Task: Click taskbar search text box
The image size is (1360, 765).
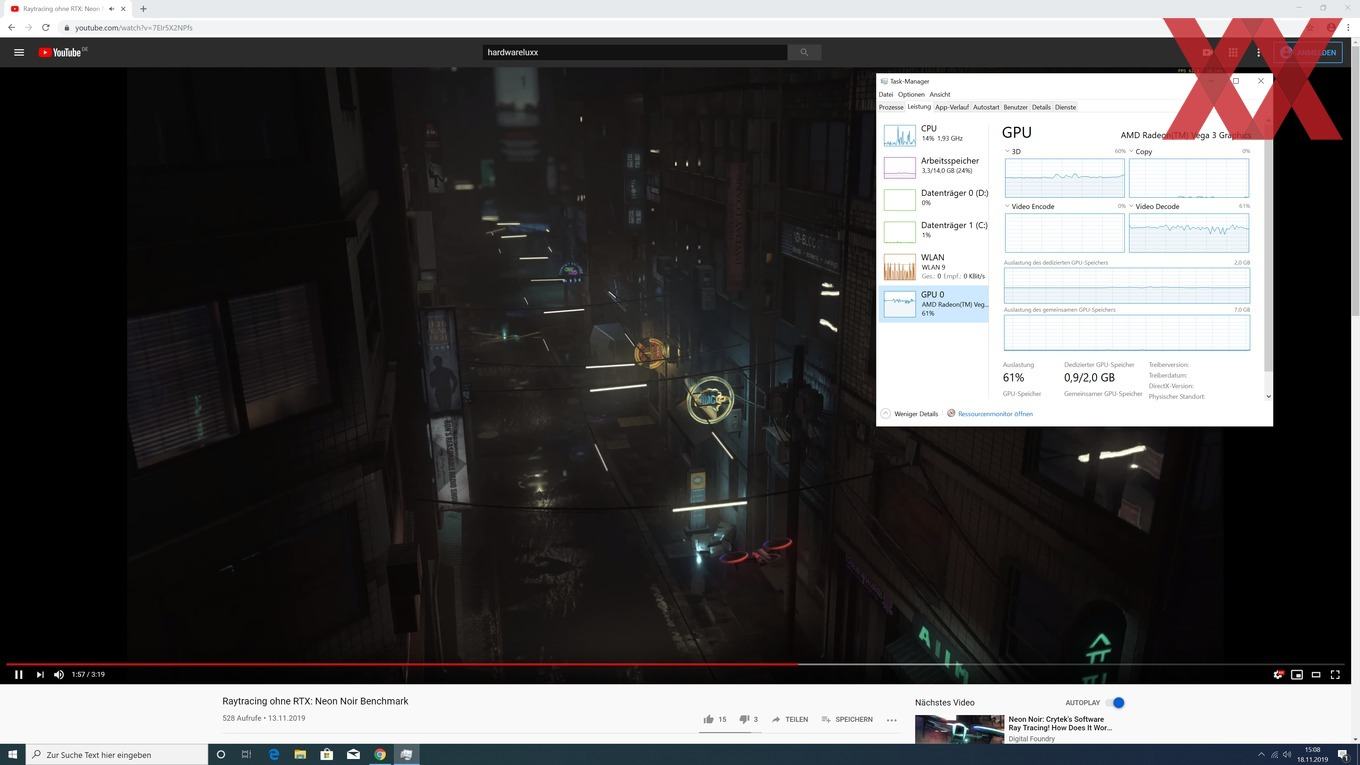Action: point(118,754)
